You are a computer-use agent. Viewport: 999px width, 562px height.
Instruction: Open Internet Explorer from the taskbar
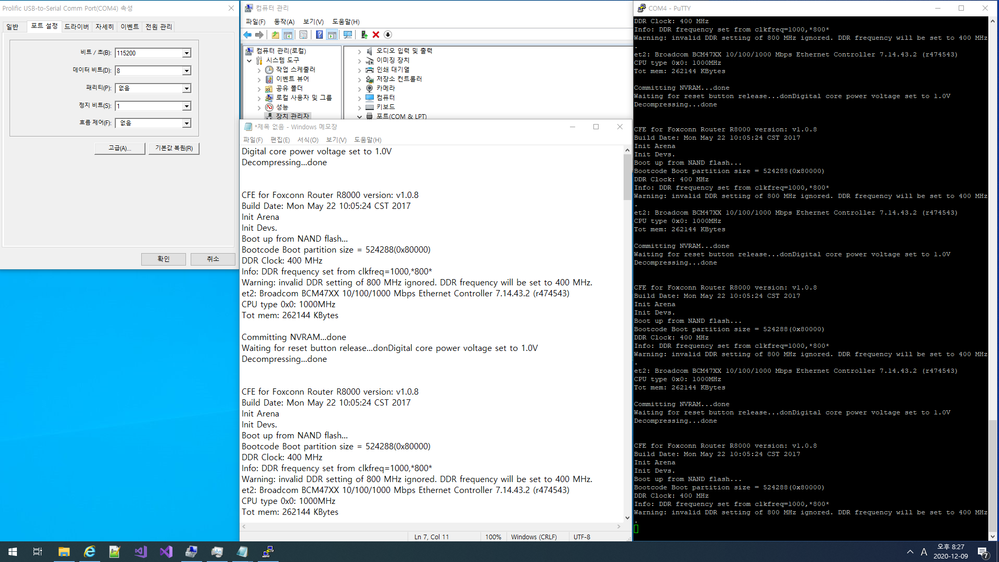click(89, 552)
